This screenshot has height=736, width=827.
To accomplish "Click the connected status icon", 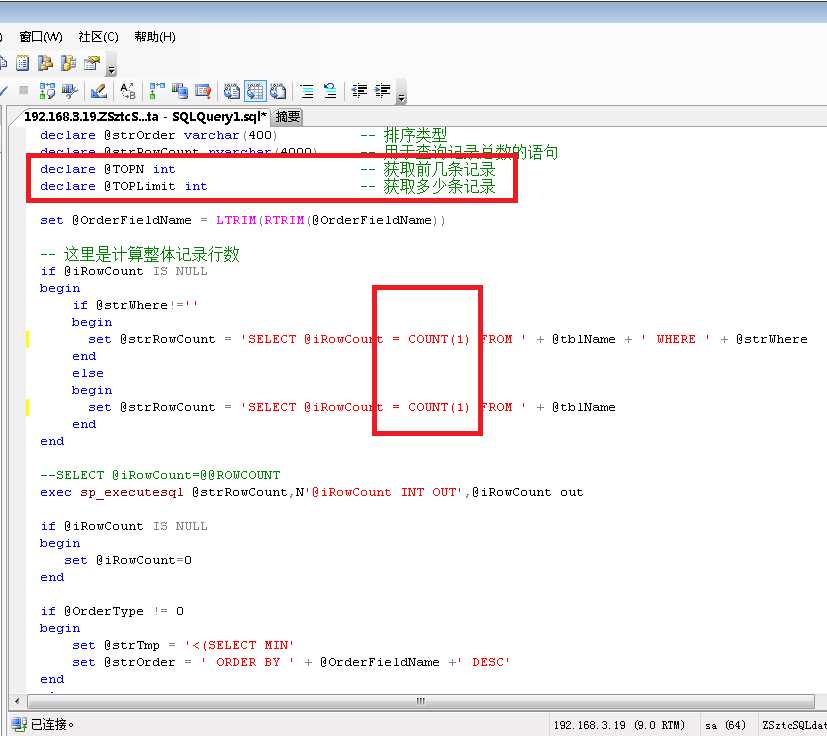I will click(x=19, y=724).
